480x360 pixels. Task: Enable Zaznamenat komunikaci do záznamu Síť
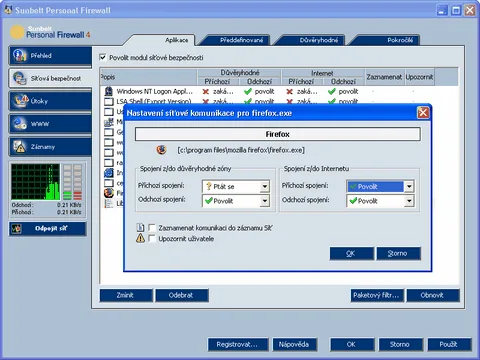point(152,228)
